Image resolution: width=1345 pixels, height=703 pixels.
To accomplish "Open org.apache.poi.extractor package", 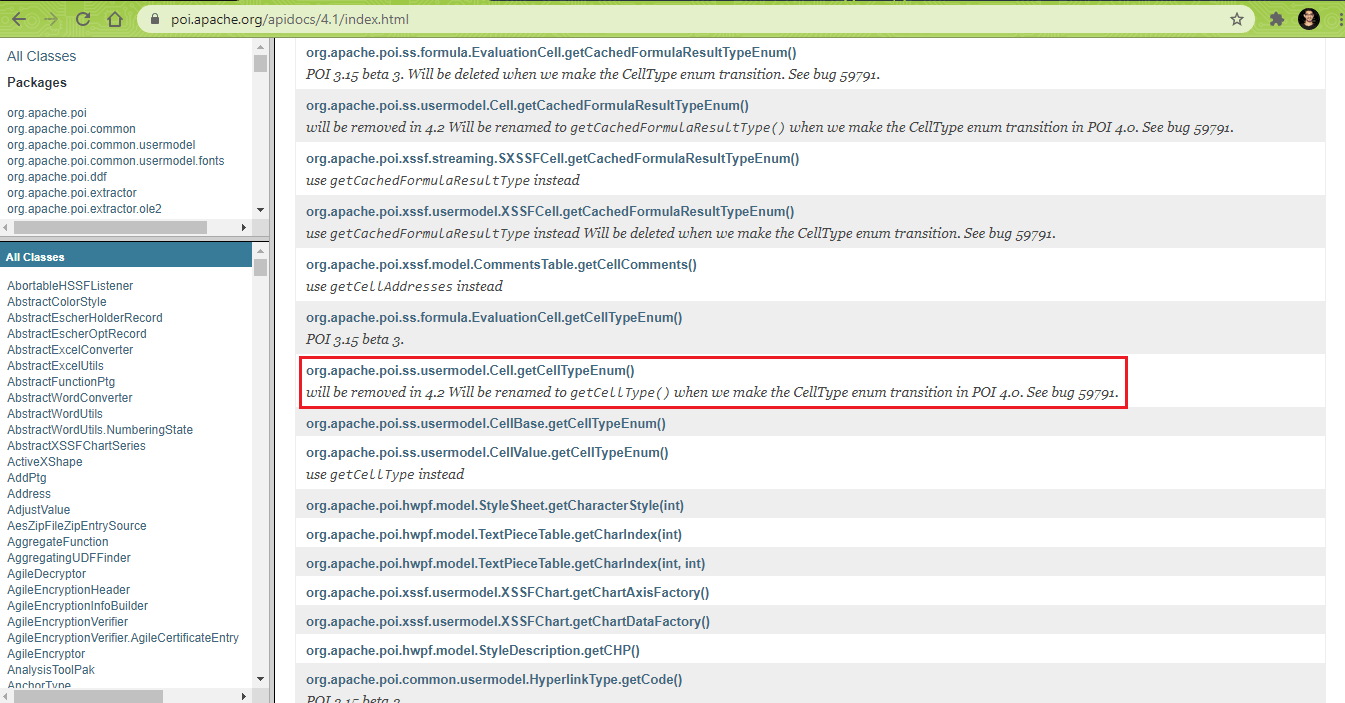I will [x=72, y=193].
